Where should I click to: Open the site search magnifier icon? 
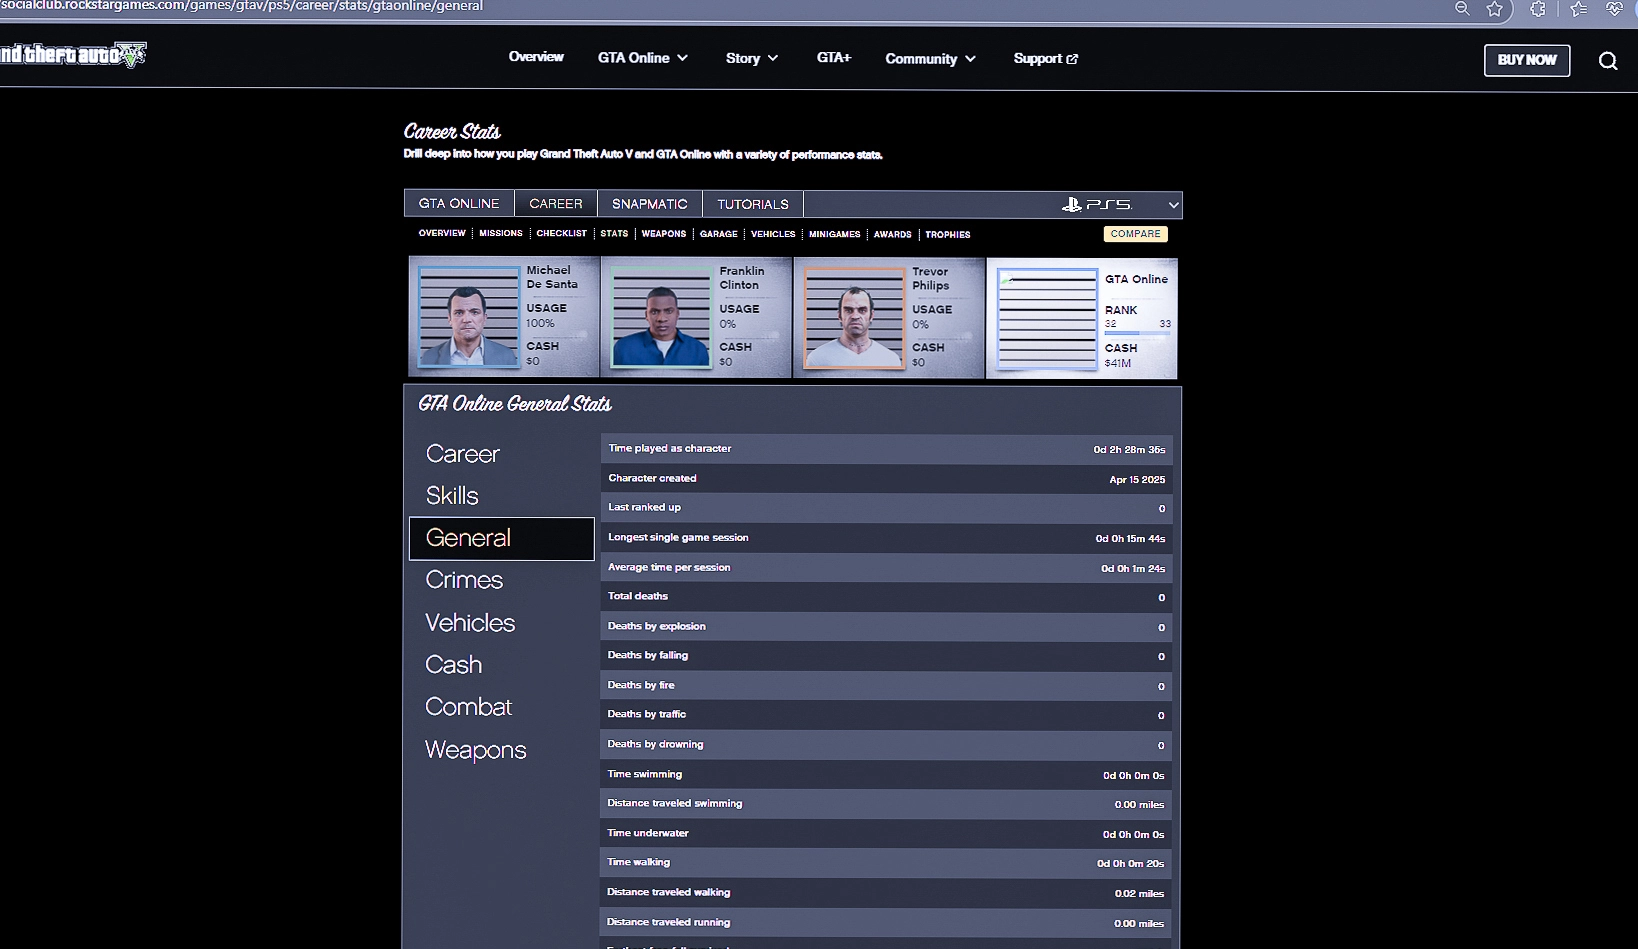tap(1607, 61)
